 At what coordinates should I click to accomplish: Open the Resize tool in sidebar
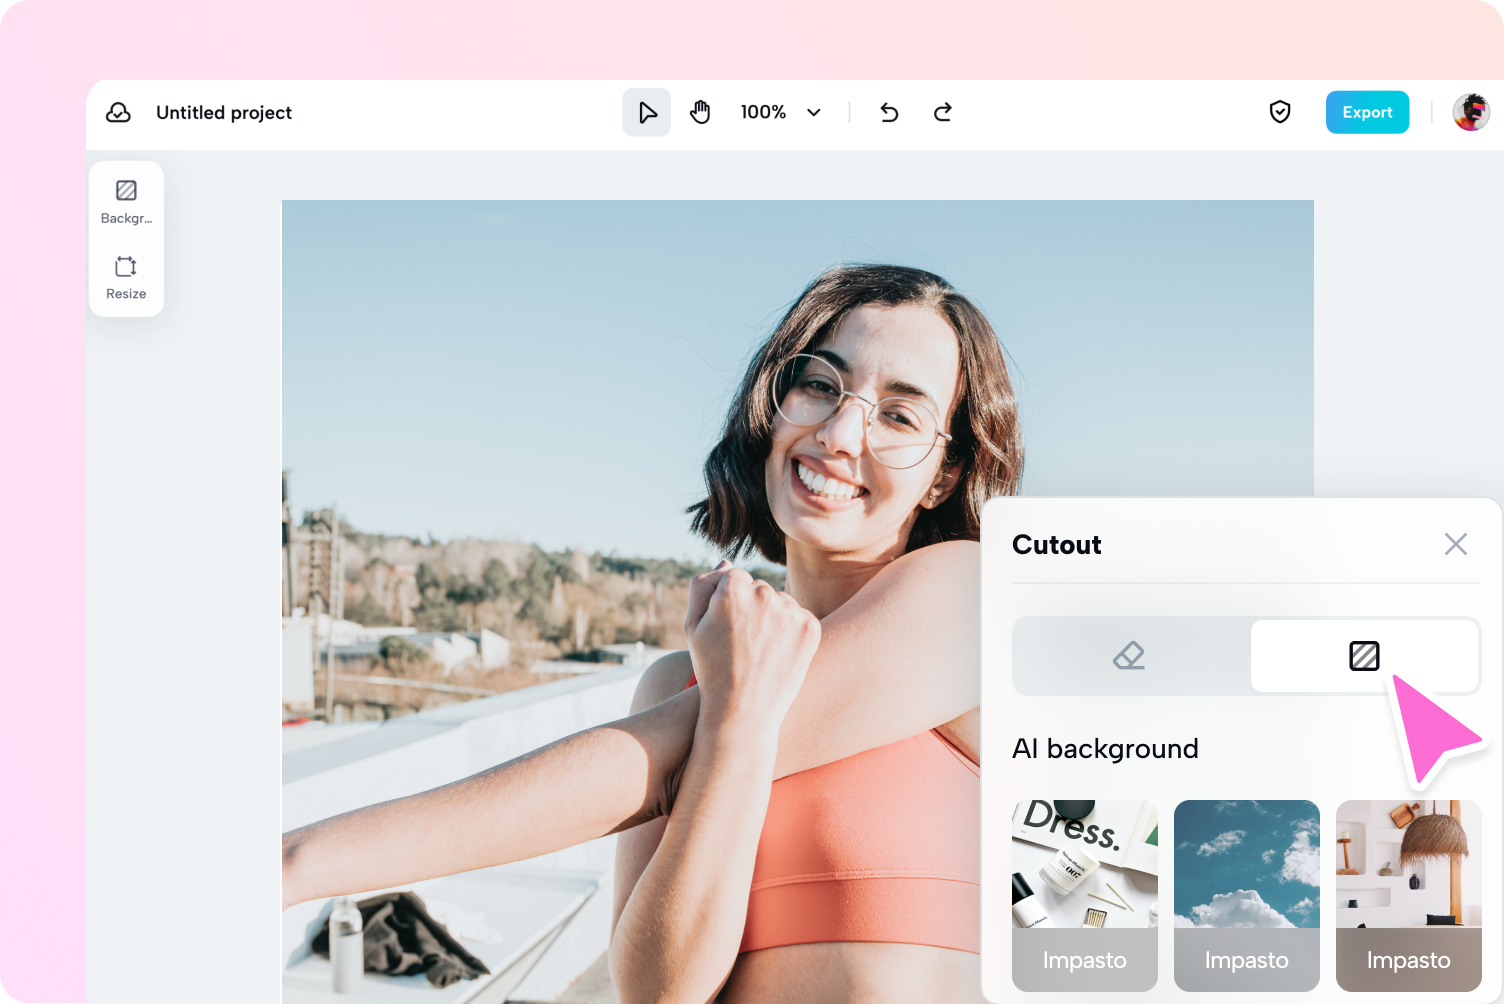pyautogui.click(x=126, y=277)
